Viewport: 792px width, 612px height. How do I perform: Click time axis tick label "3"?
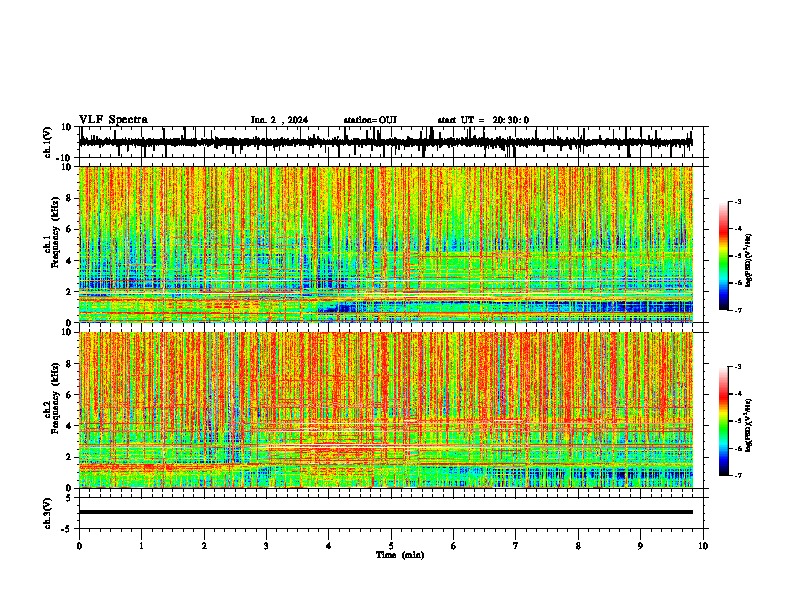[266, 546]
